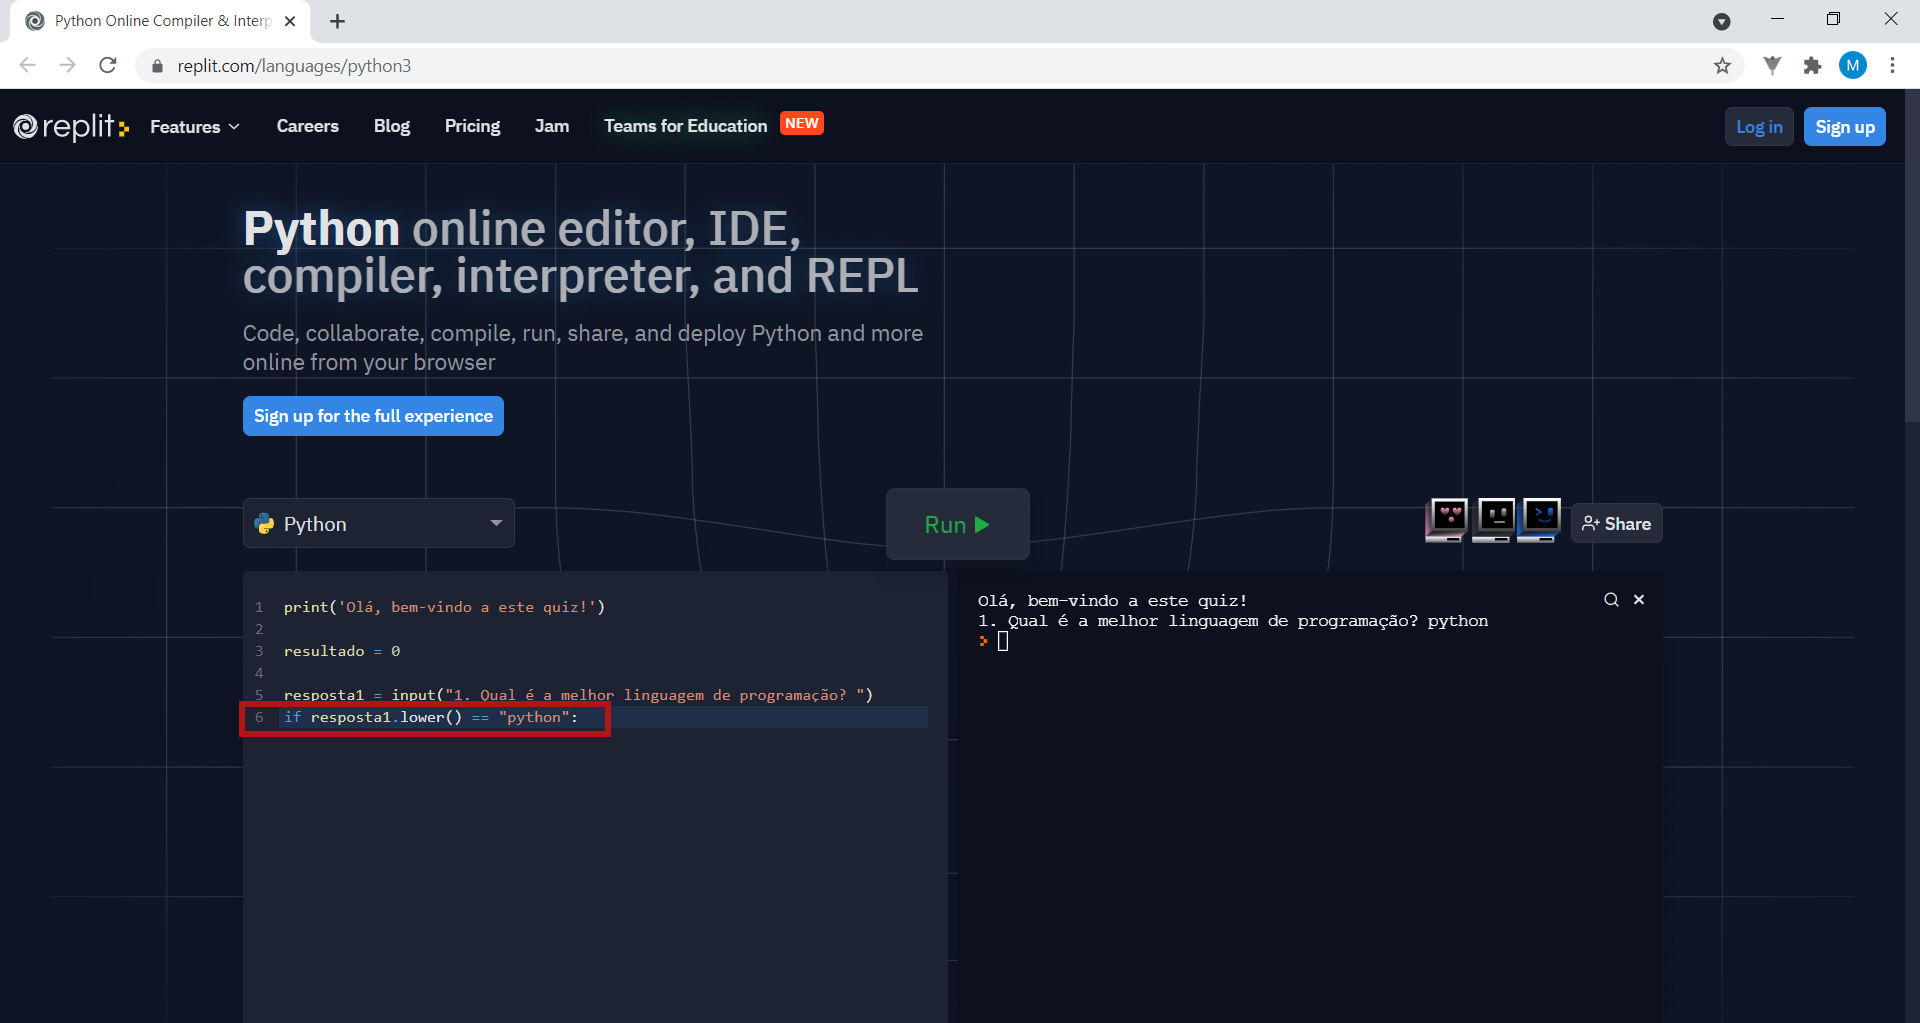Screen dimensions: 1920x1023
Task: Go back with browser back arrow
Action: pos(28,66)
